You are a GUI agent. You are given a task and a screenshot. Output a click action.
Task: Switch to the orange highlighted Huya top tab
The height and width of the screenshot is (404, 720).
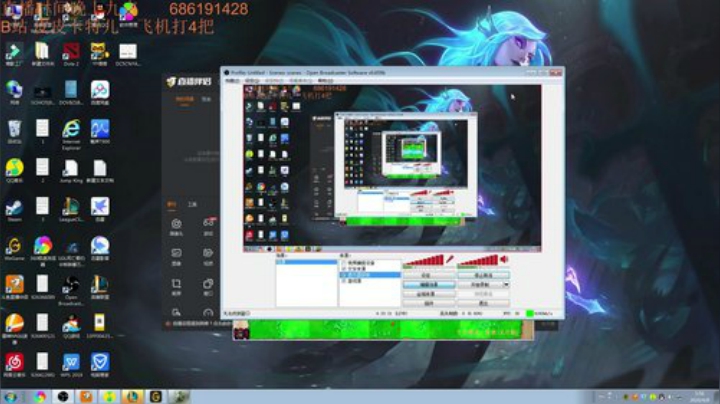point(185,99)
